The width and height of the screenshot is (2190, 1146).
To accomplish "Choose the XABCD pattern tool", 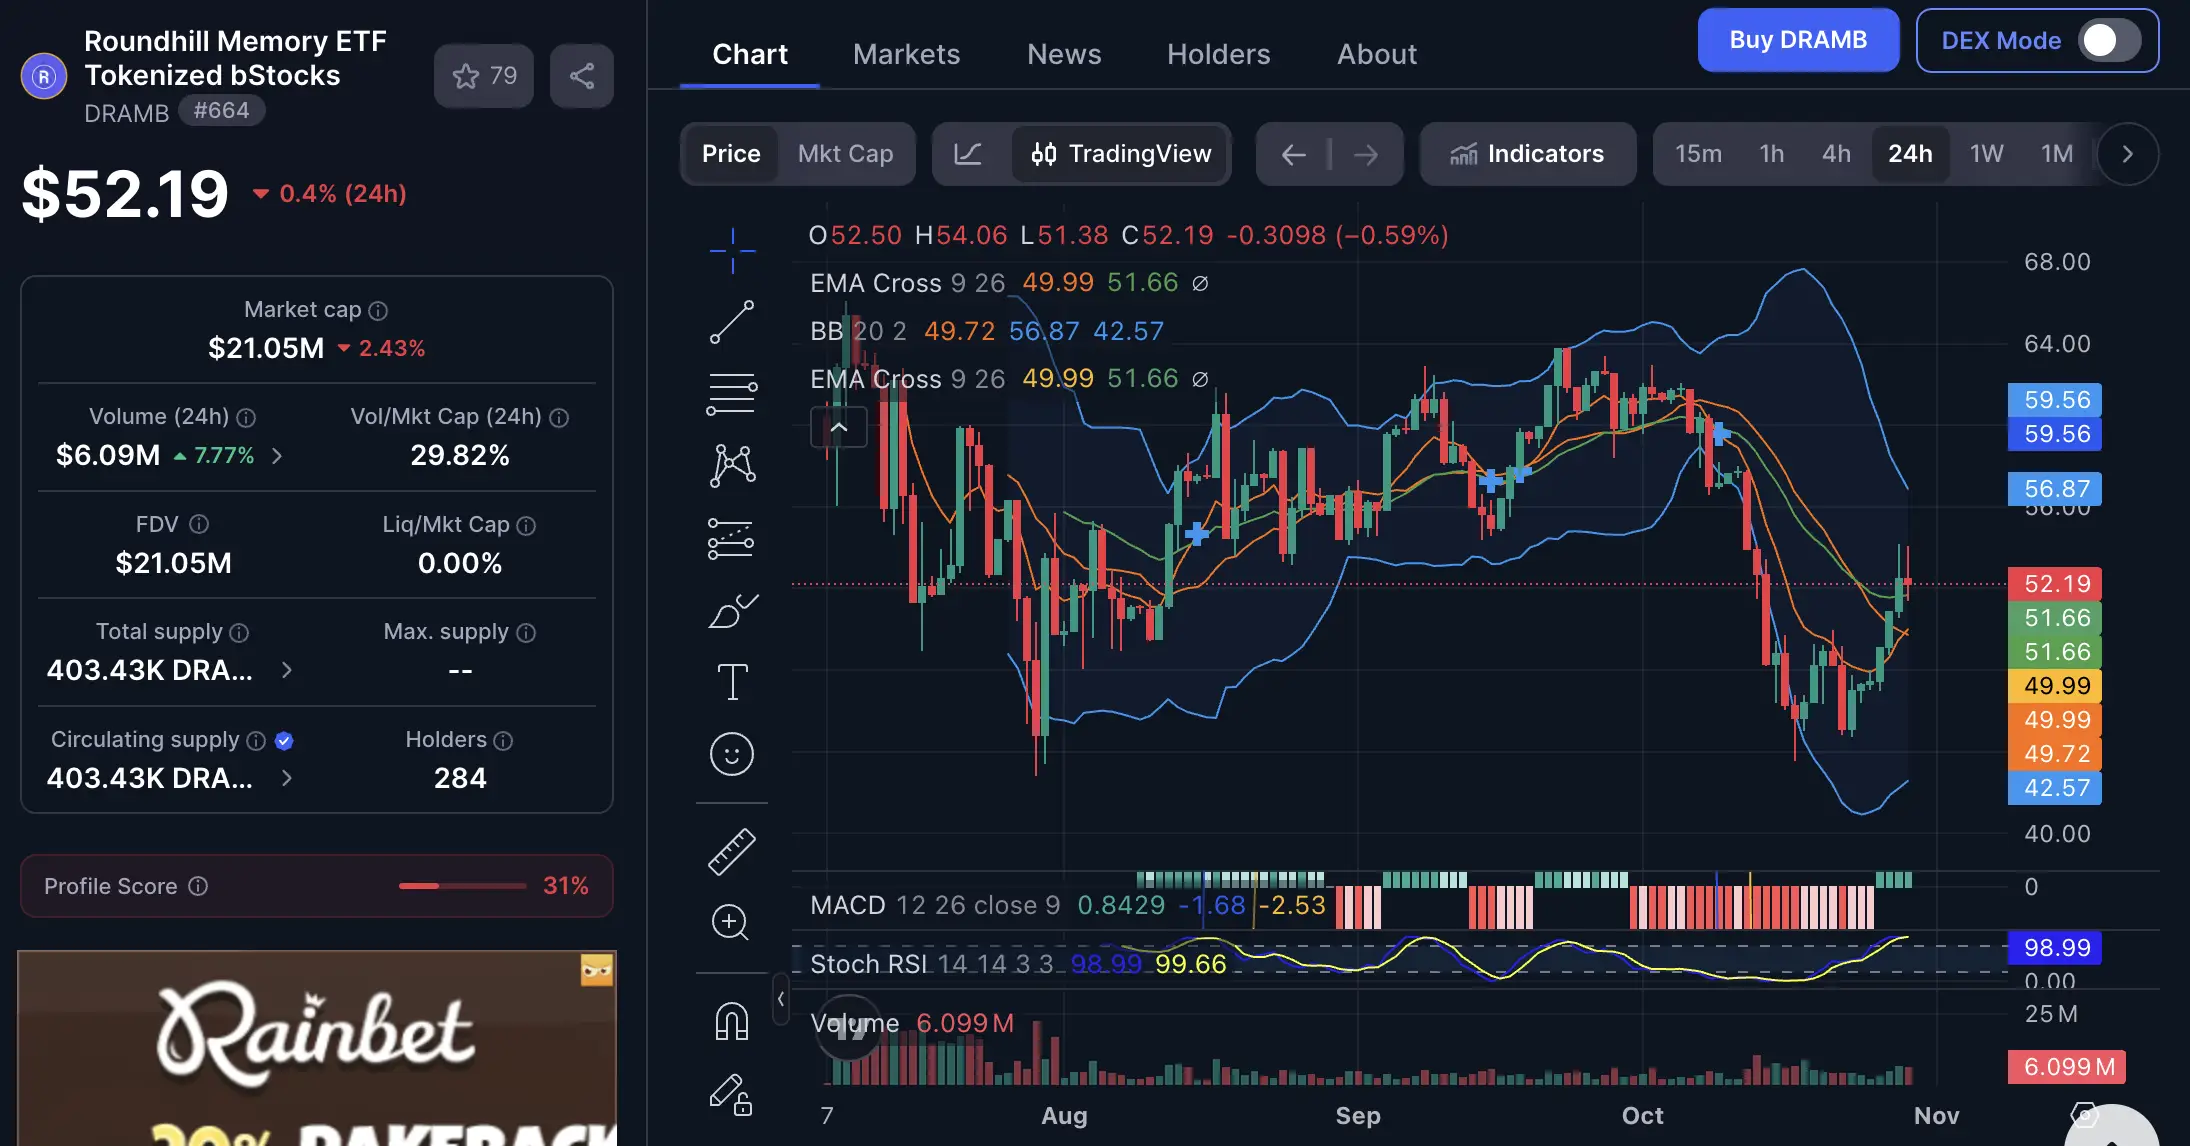I will click(732, 466).
